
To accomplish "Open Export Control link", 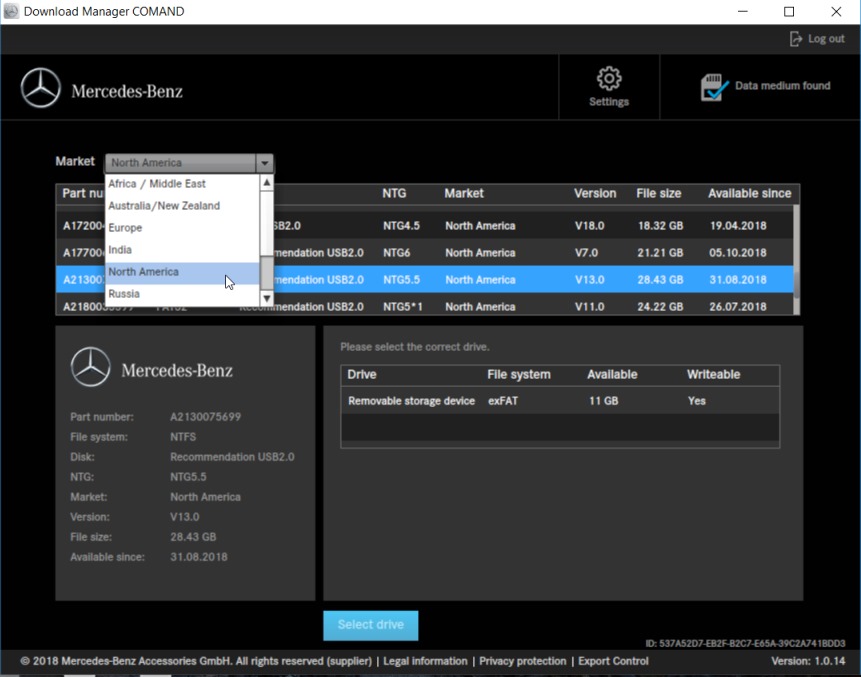I will coord(613,661).
